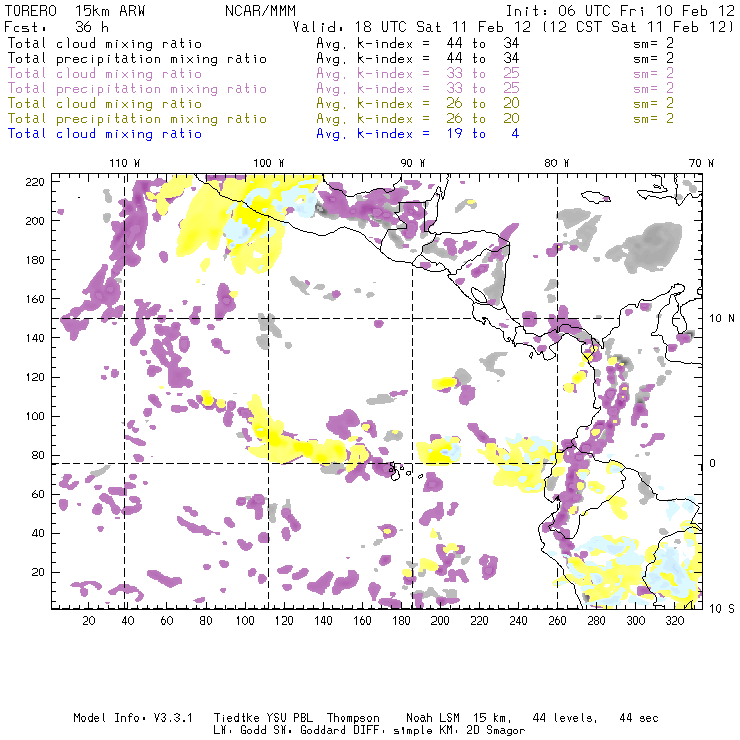The height and width of the screenshot is (740, 740).
Task: Select '44 to 34' on first legend row
Action: pos(483,43)
